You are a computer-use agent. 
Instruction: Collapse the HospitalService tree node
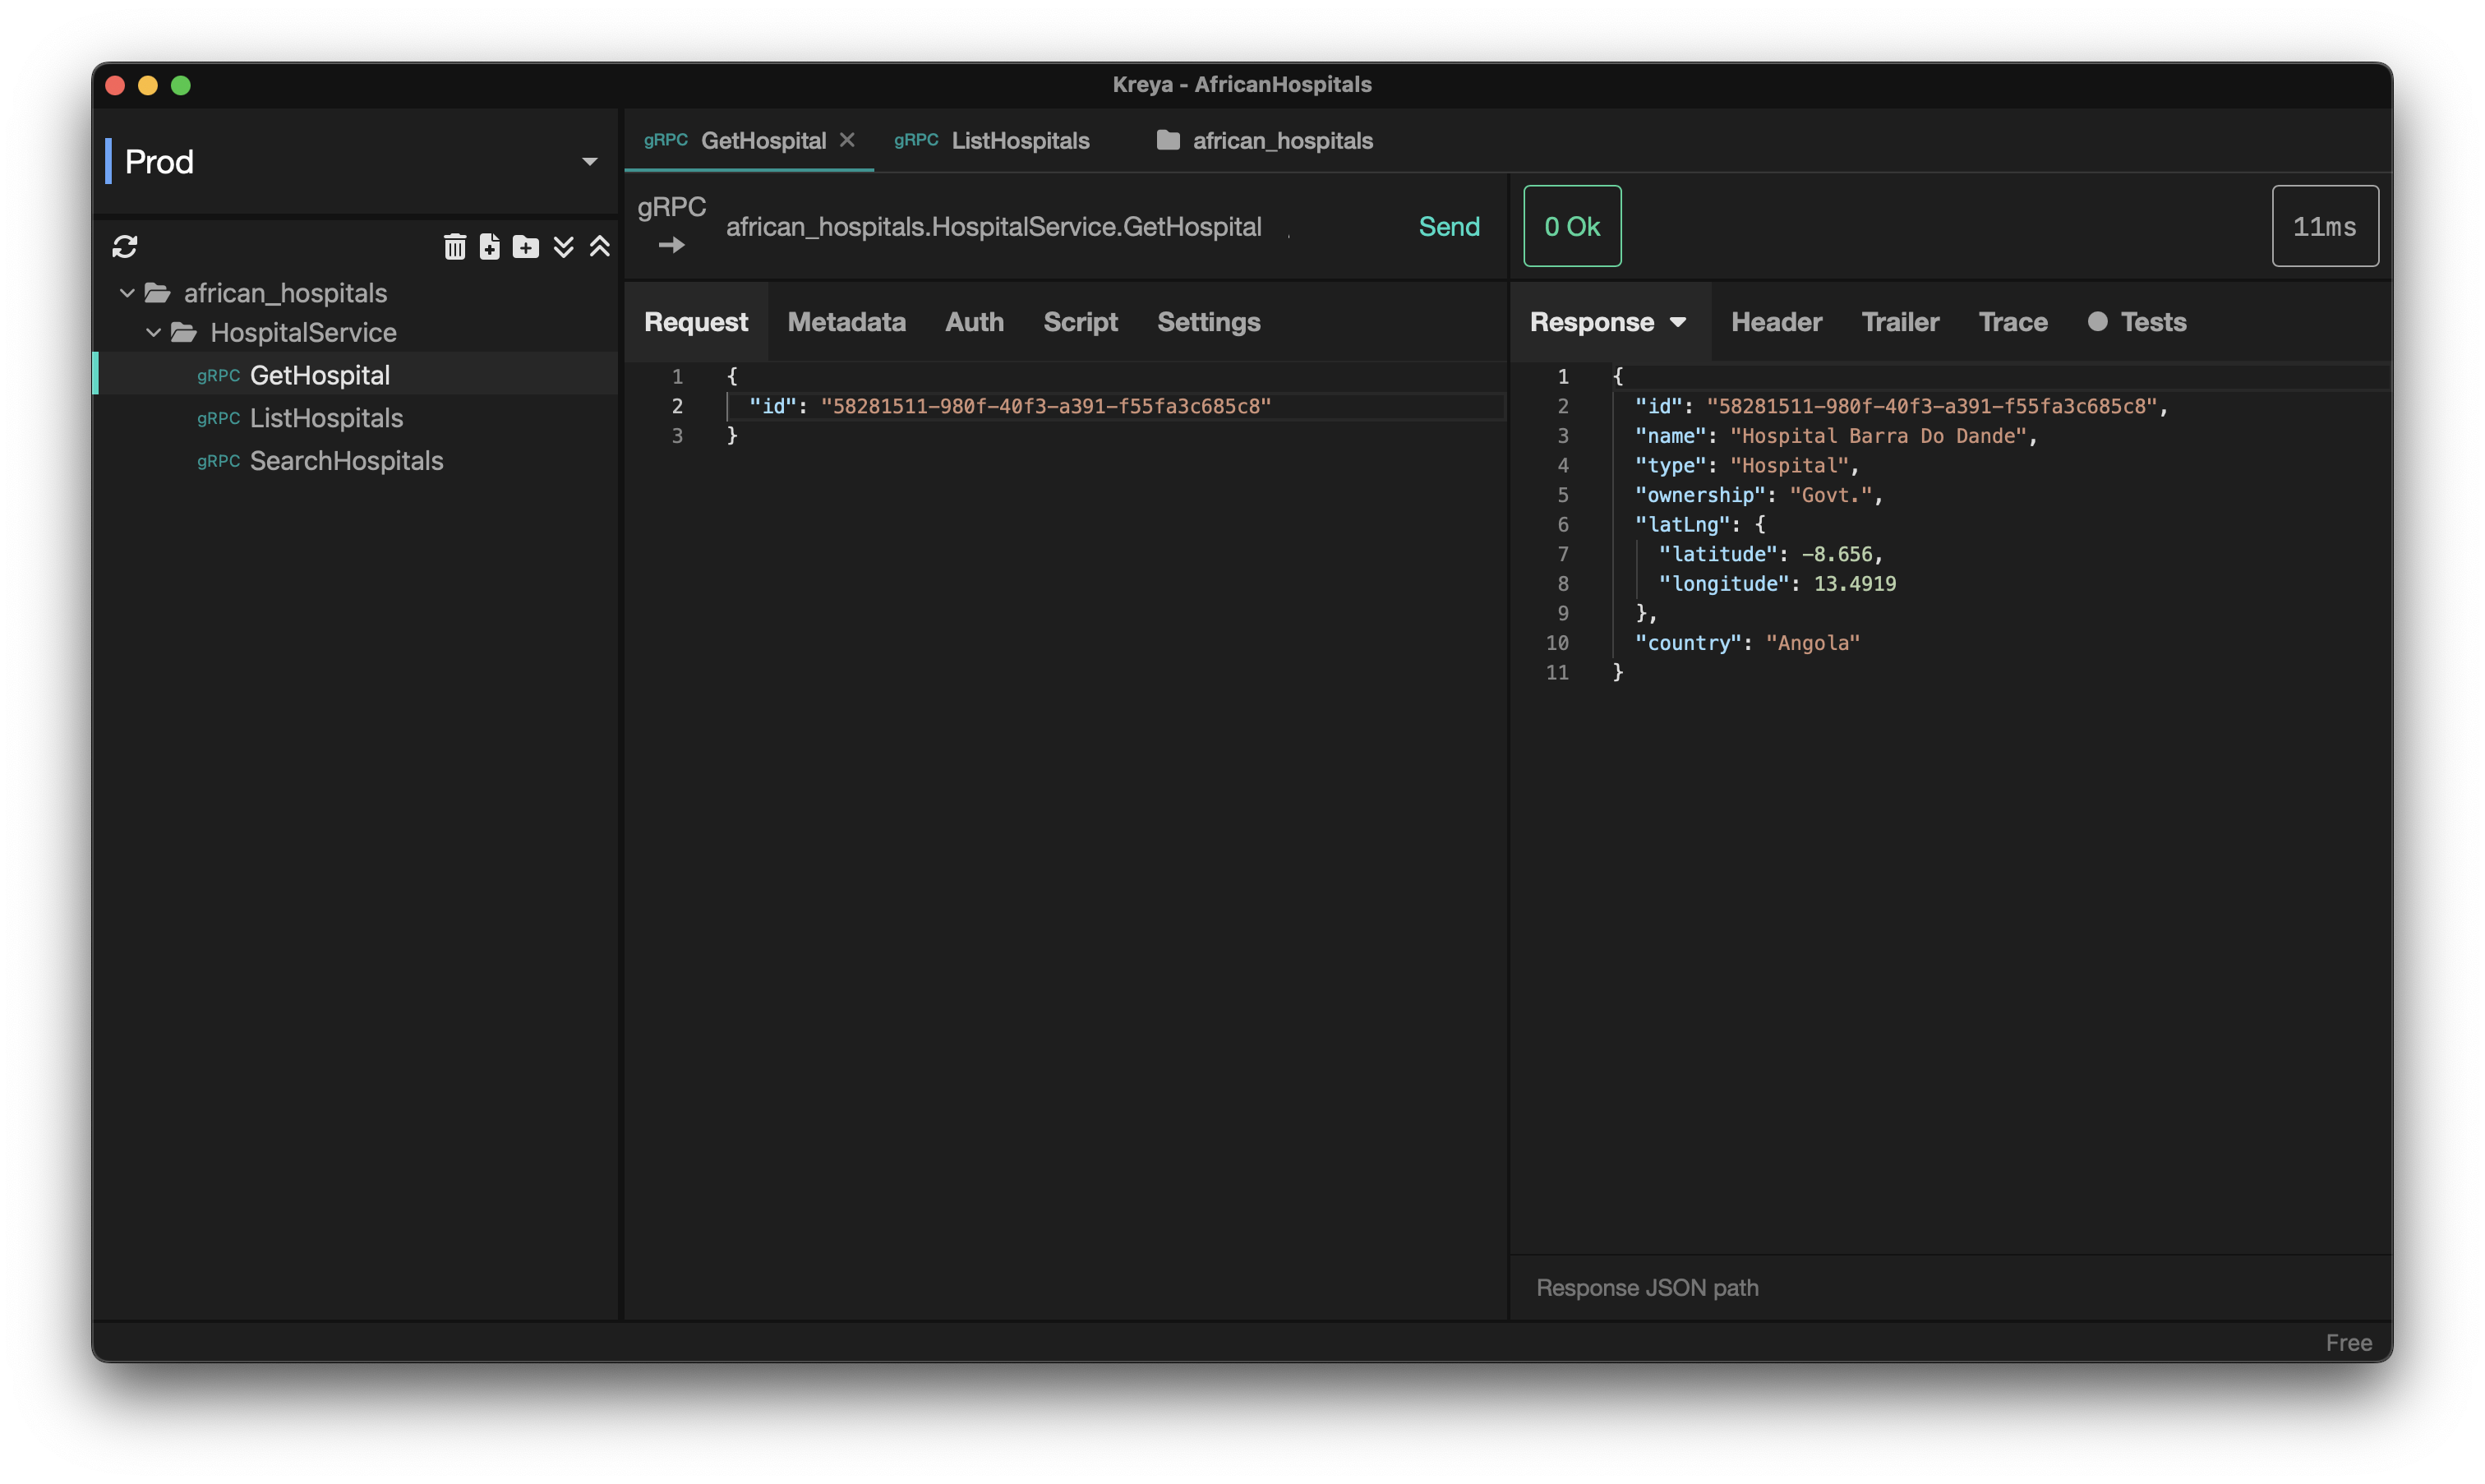(x=153, y=332)
